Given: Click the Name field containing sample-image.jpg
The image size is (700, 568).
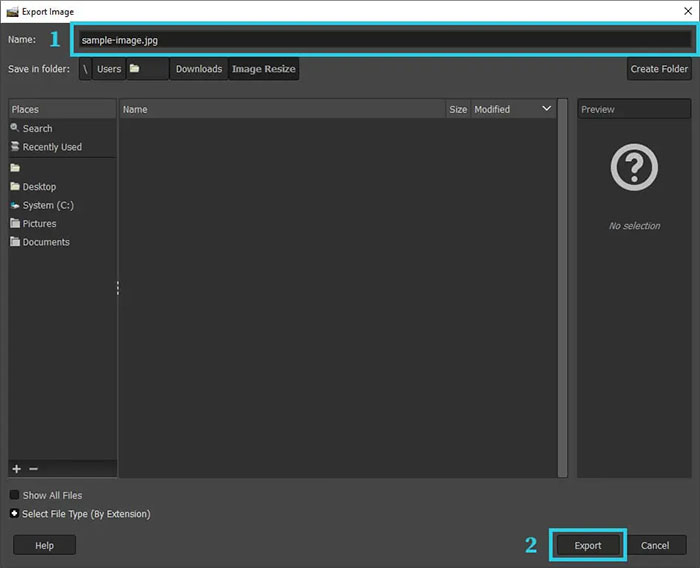Looking at the screenshot, I should [383, 40].
